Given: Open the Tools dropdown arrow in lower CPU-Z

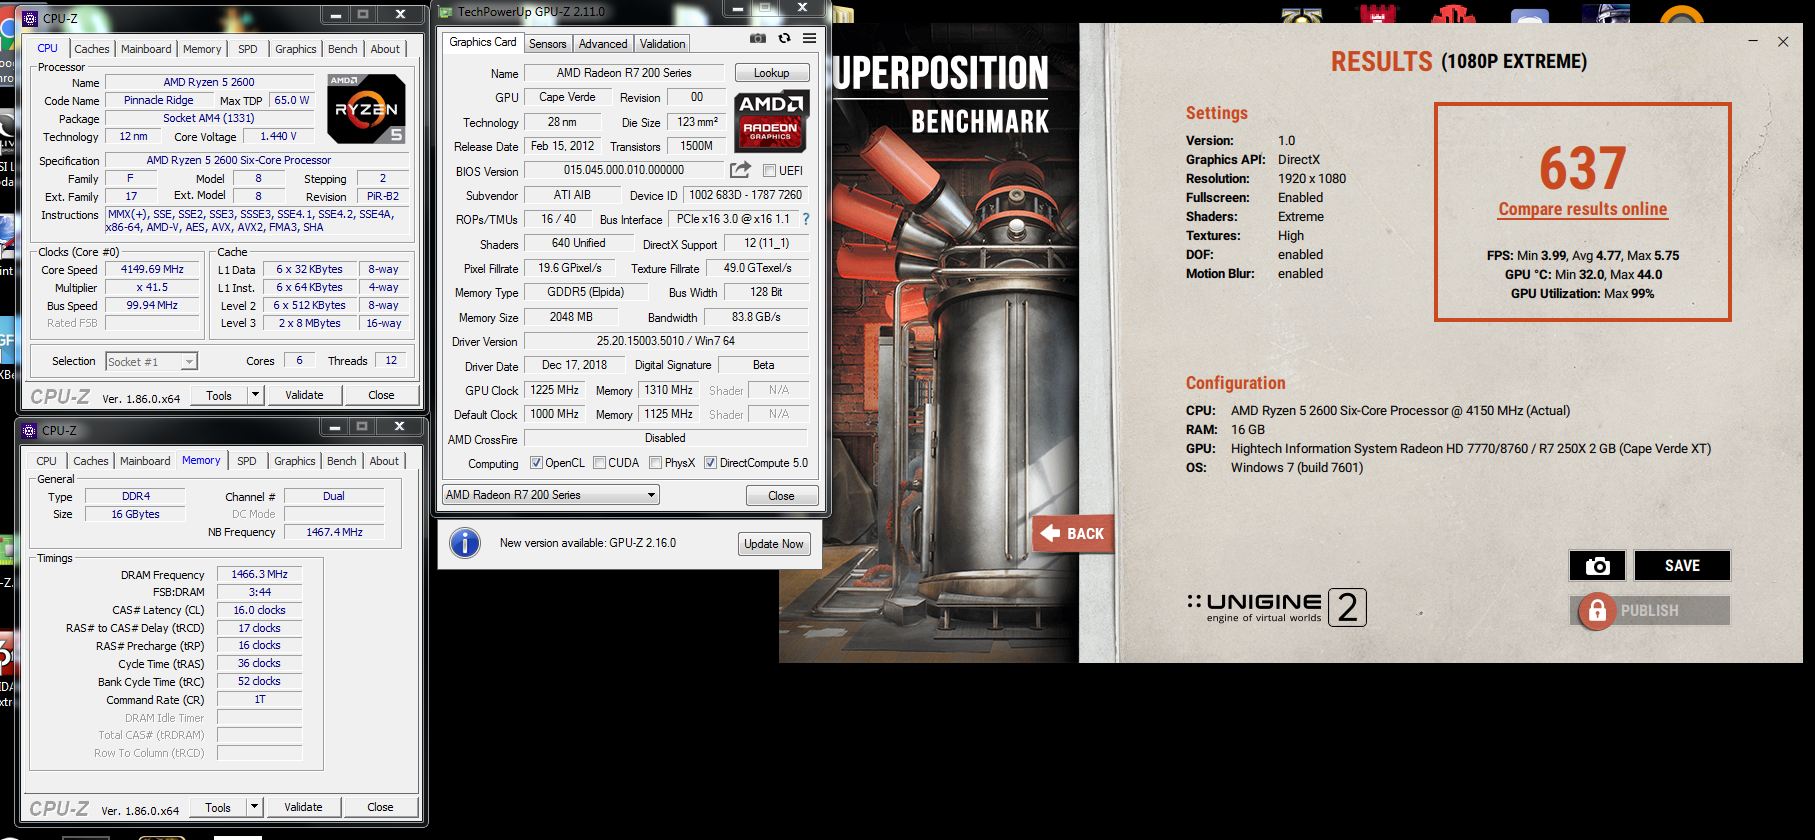Looking at the screenshot, I should click(x=254, y=807).
